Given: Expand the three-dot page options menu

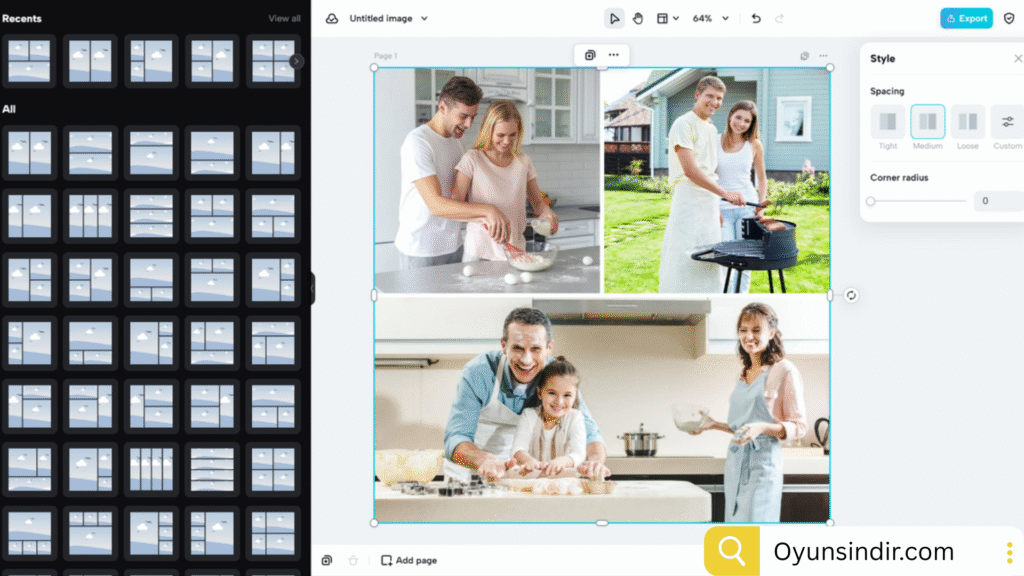Looking at the screenshot, I should [823, 55].
